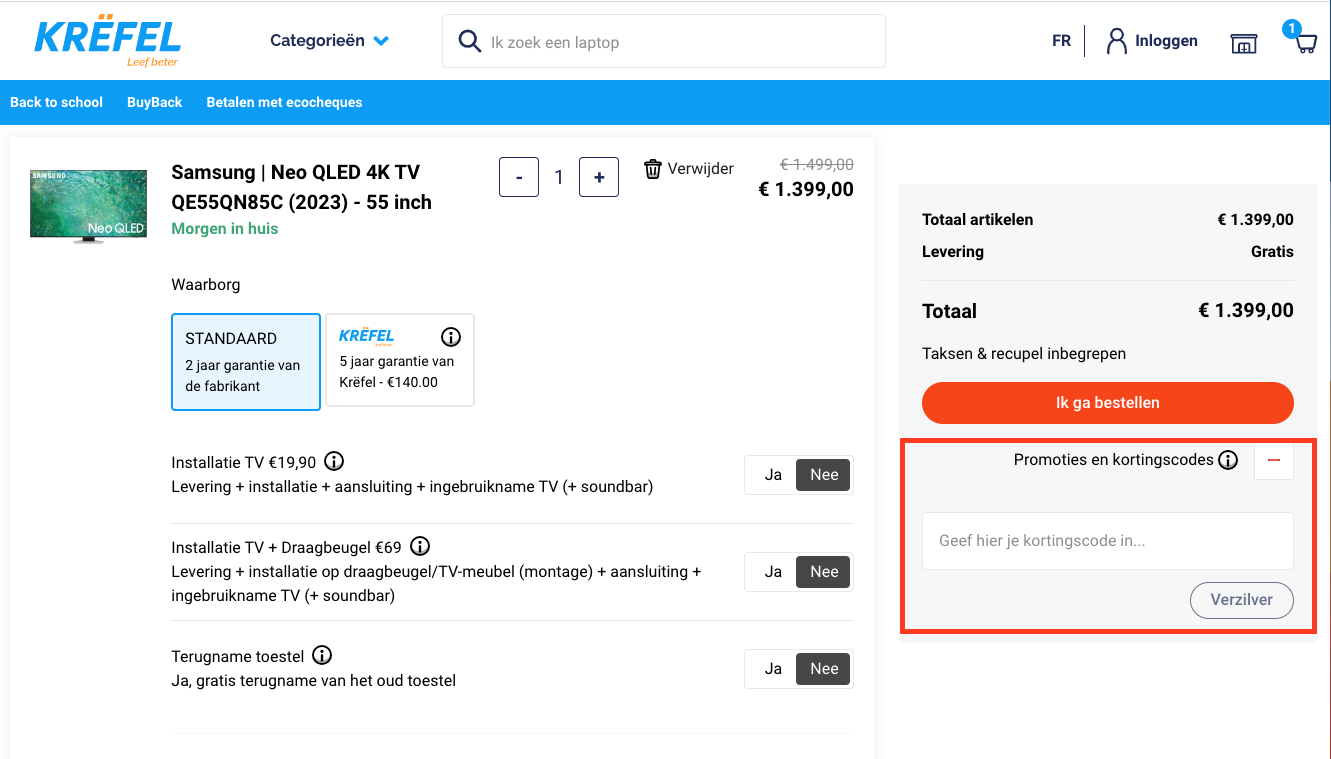Click the Inloggen link
Screen dimensions: 1331x759
point(1166,41)
